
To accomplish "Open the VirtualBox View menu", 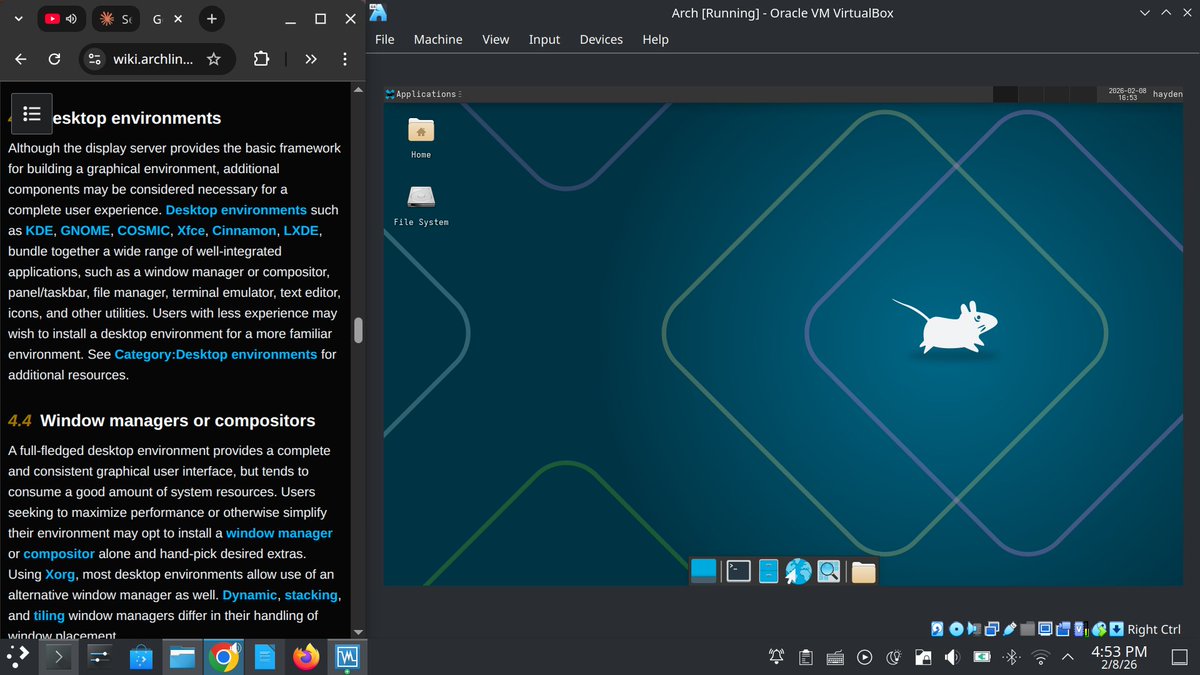I will pos(495,39).
